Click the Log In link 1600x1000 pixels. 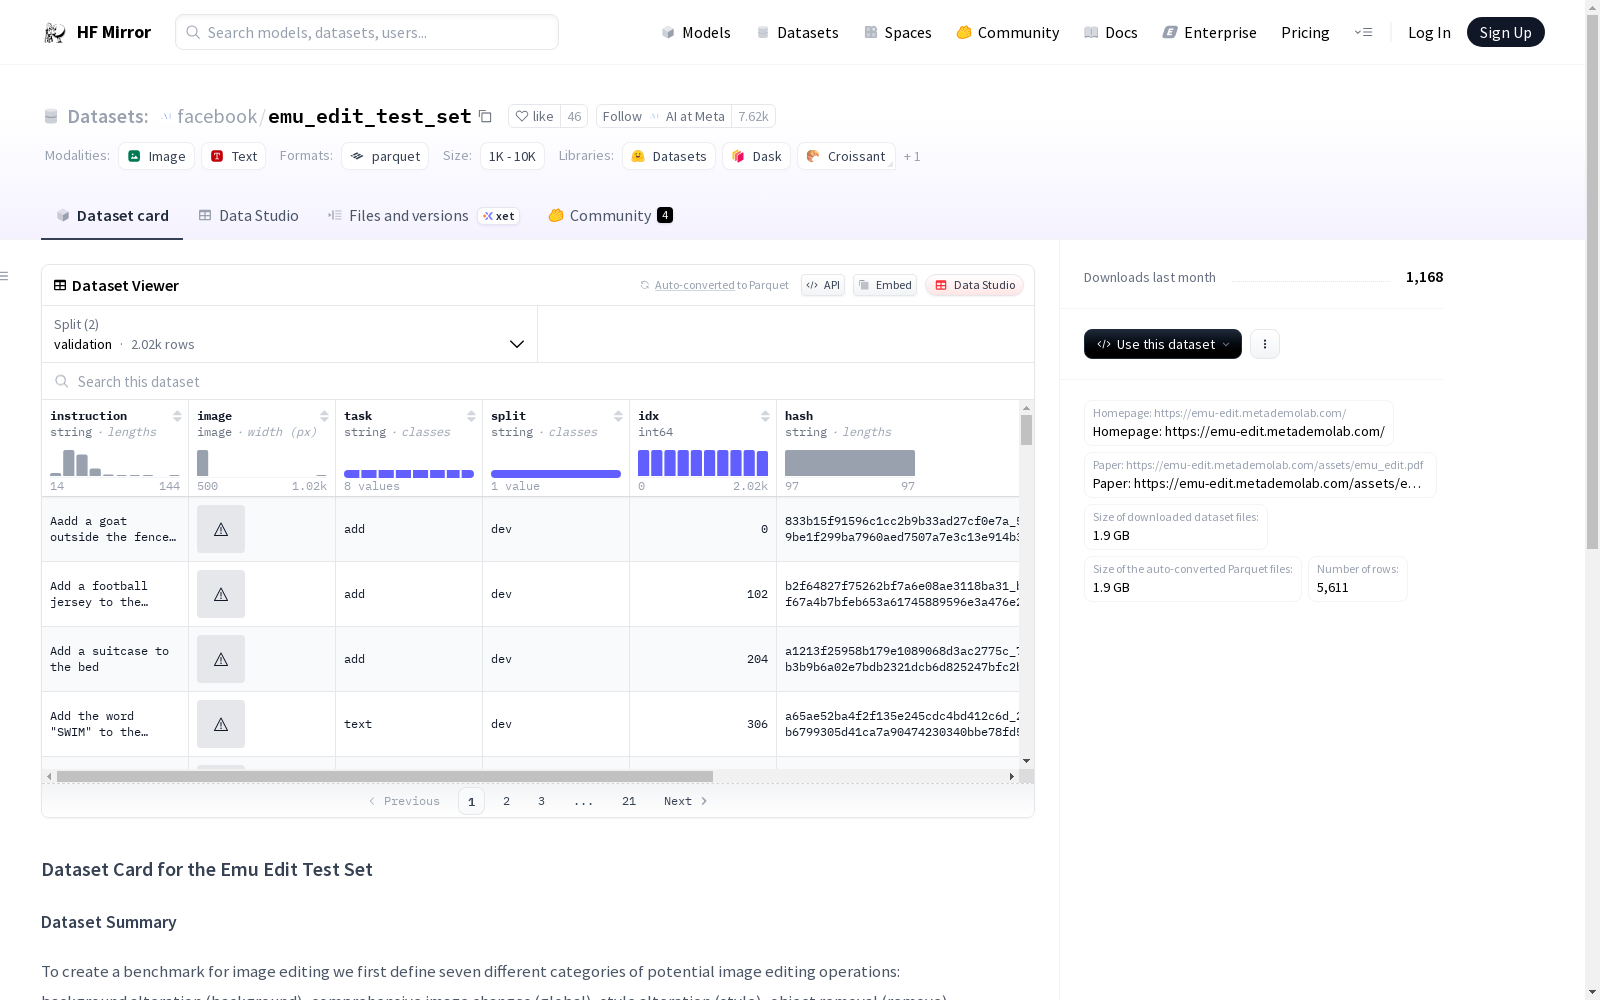[1429, 33]
